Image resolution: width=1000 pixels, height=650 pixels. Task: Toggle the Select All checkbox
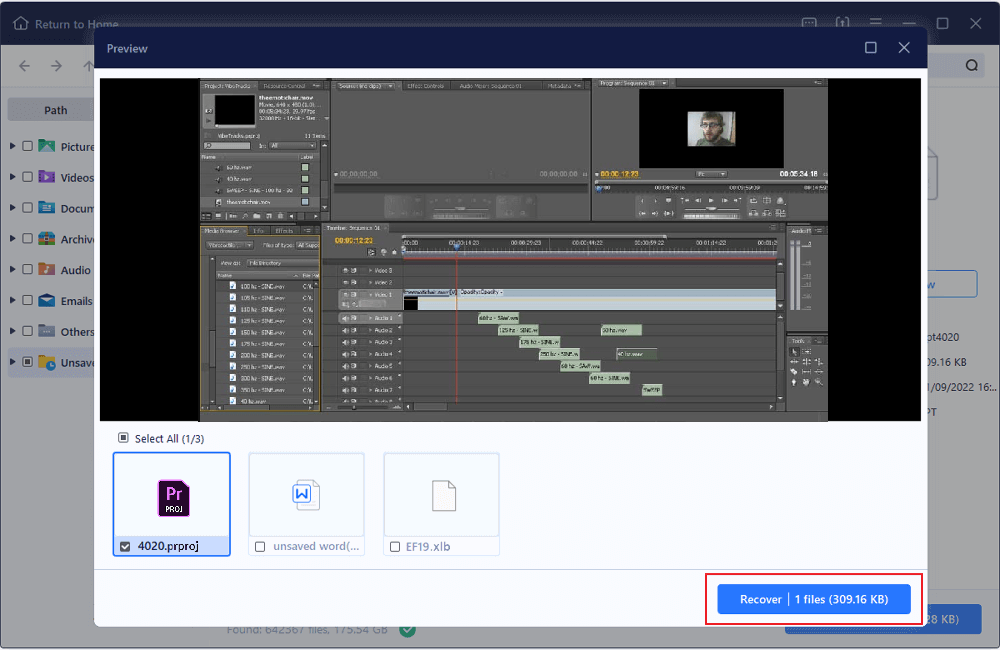[x=124, y=438]
